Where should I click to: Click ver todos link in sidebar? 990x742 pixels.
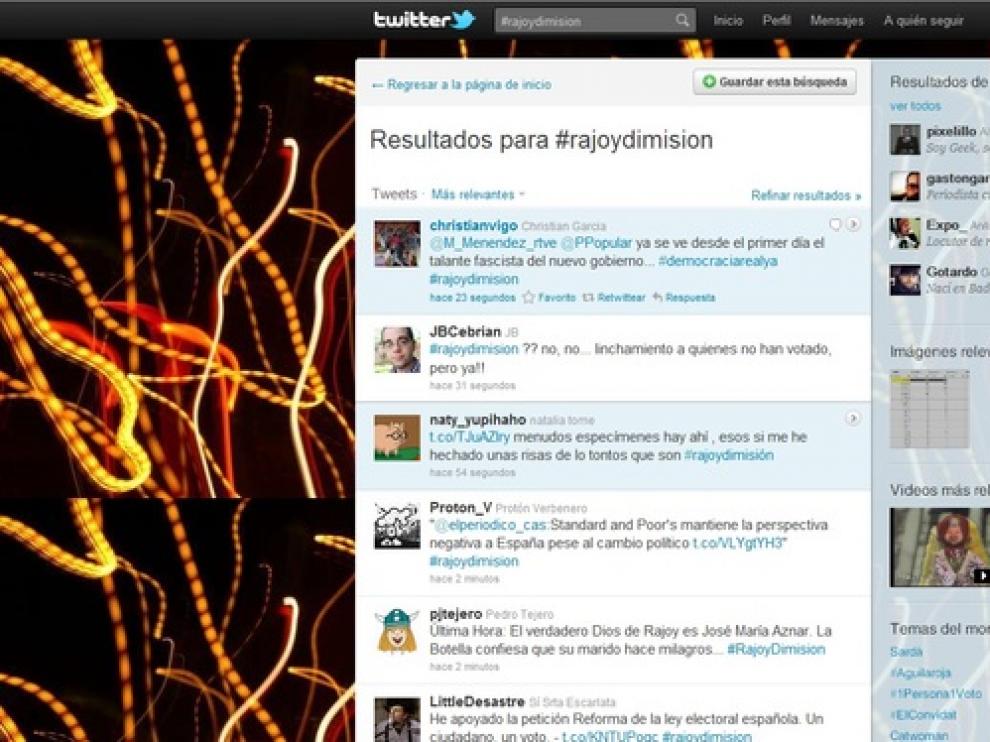(915, 106)
